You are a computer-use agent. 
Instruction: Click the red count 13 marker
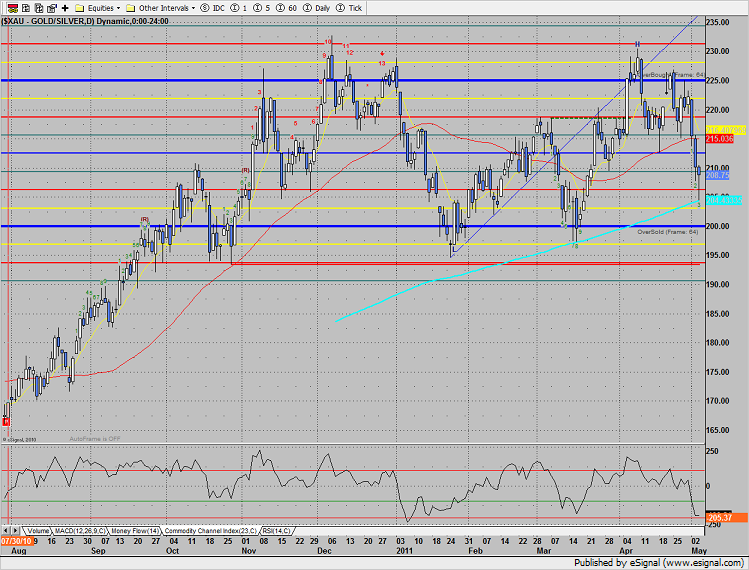[x=382, y=63]
